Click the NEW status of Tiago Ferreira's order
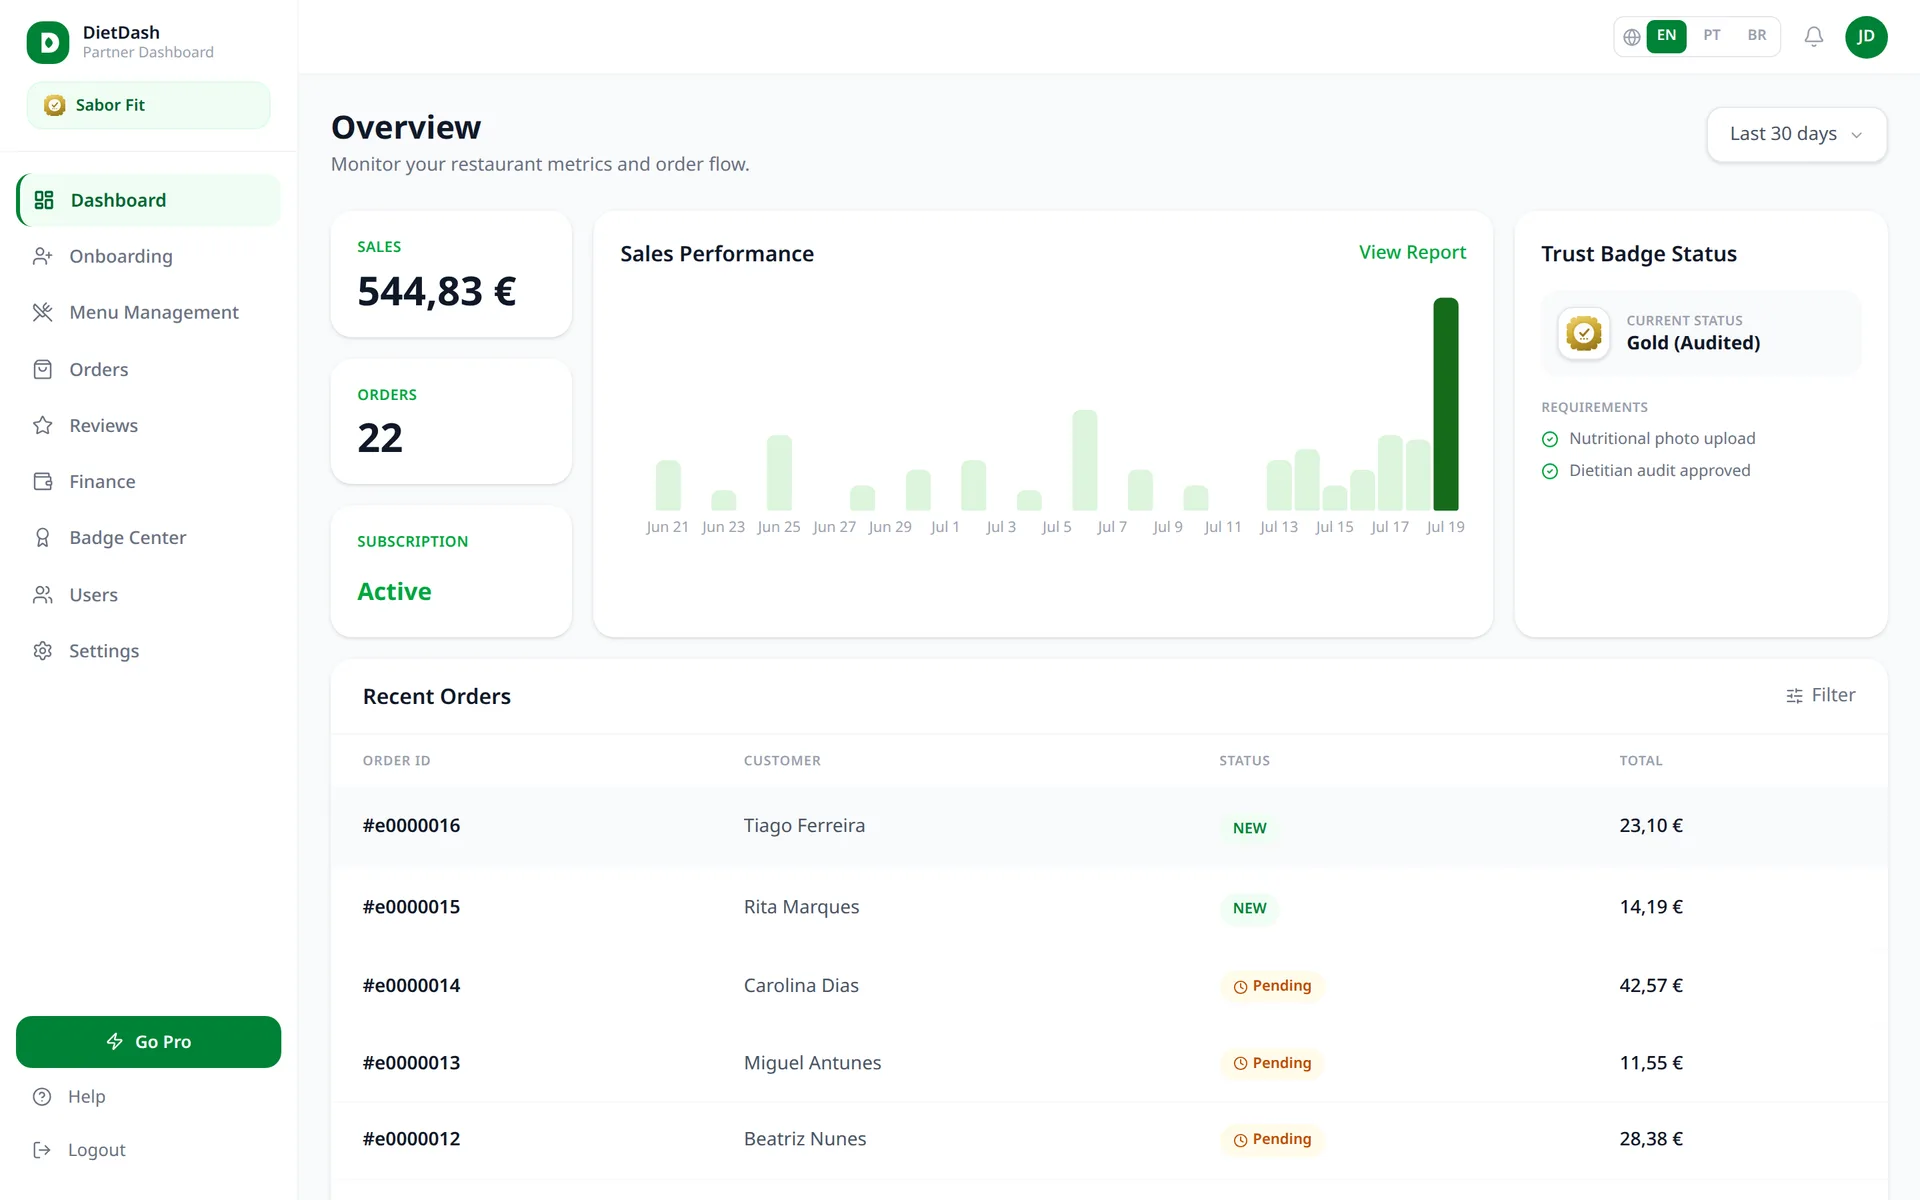 [x=1249, y=828]
